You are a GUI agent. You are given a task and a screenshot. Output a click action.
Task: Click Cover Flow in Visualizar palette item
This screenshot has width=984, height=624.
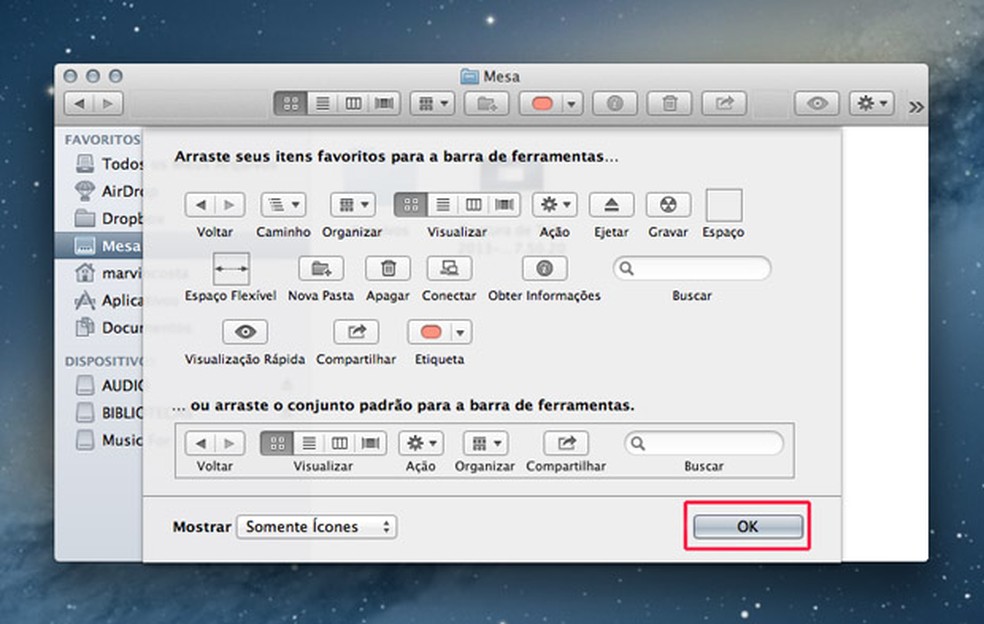point(505,205)
